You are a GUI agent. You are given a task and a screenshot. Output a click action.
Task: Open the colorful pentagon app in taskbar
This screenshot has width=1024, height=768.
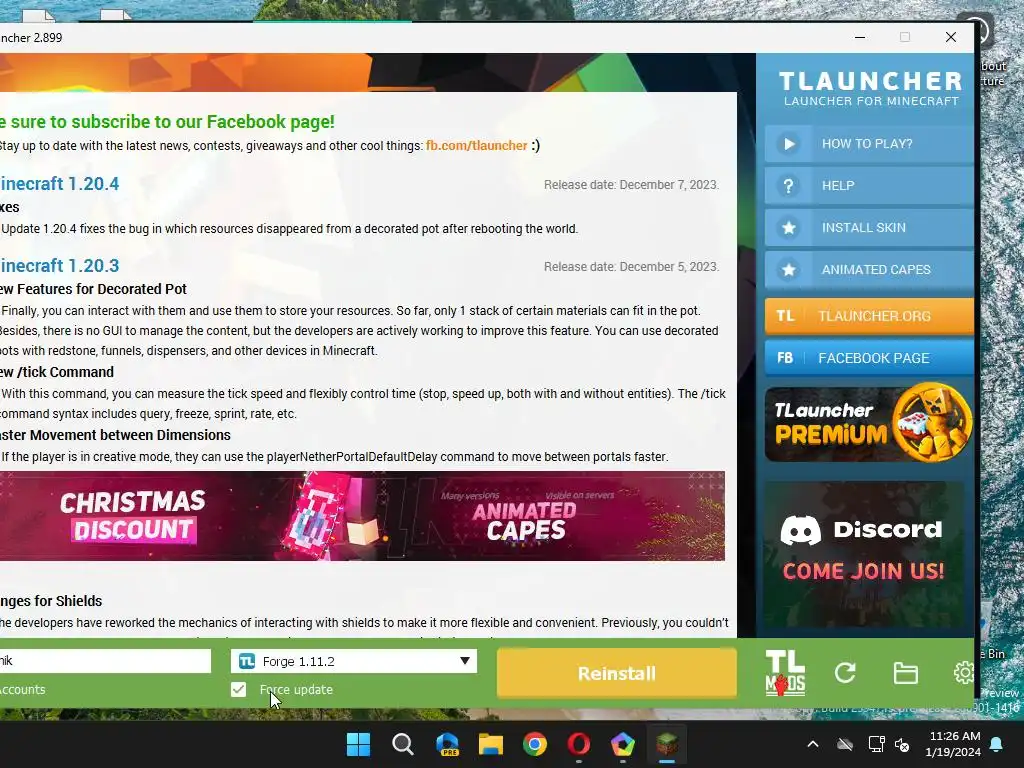(622, 744)
